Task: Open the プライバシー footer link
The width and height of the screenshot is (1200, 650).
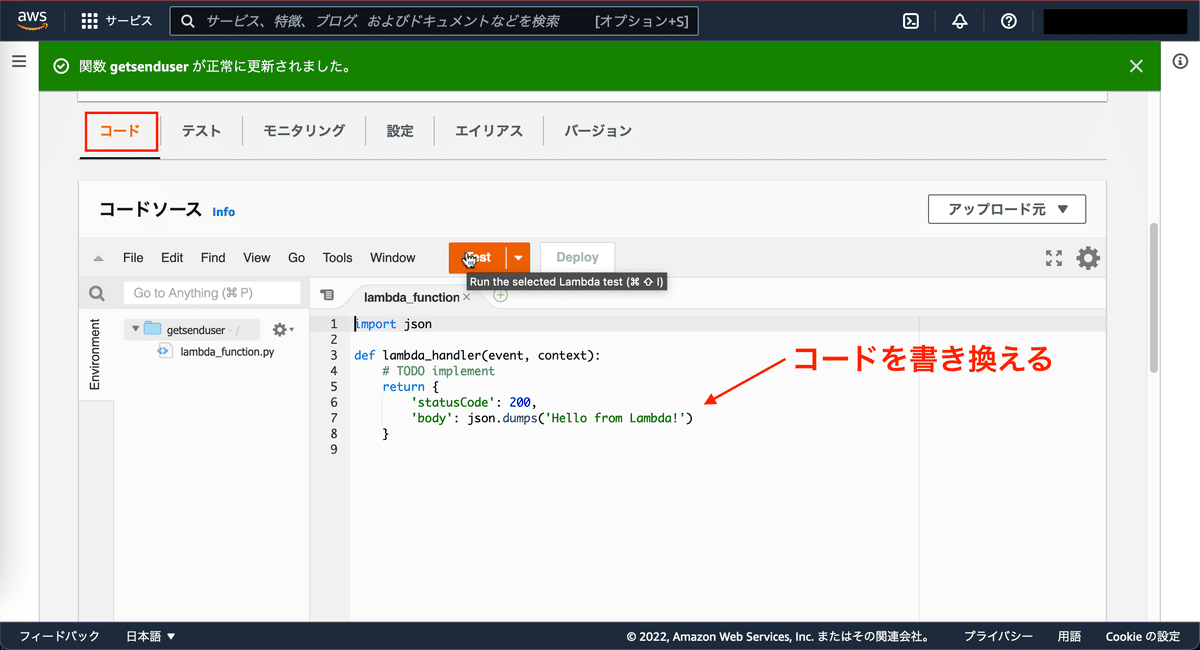Action: tap(998, 636)
